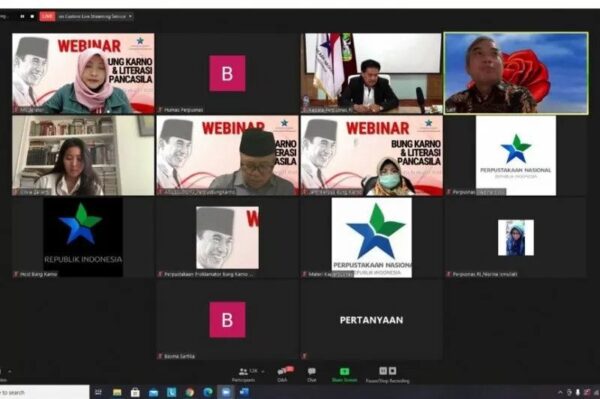Viewport: 600px width, 399px height.
Task: Select the Bung Karno speaker with rose background
Action: [516, 73]
